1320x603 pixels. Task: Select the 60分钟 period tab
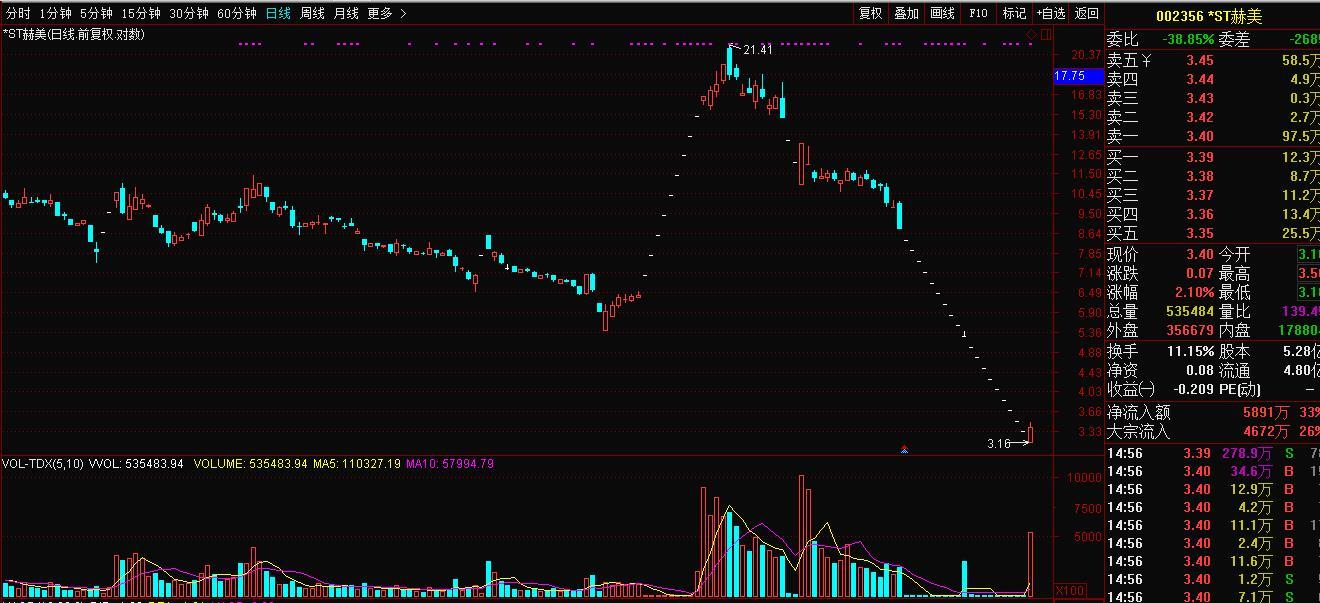click(x=237, y=13)
